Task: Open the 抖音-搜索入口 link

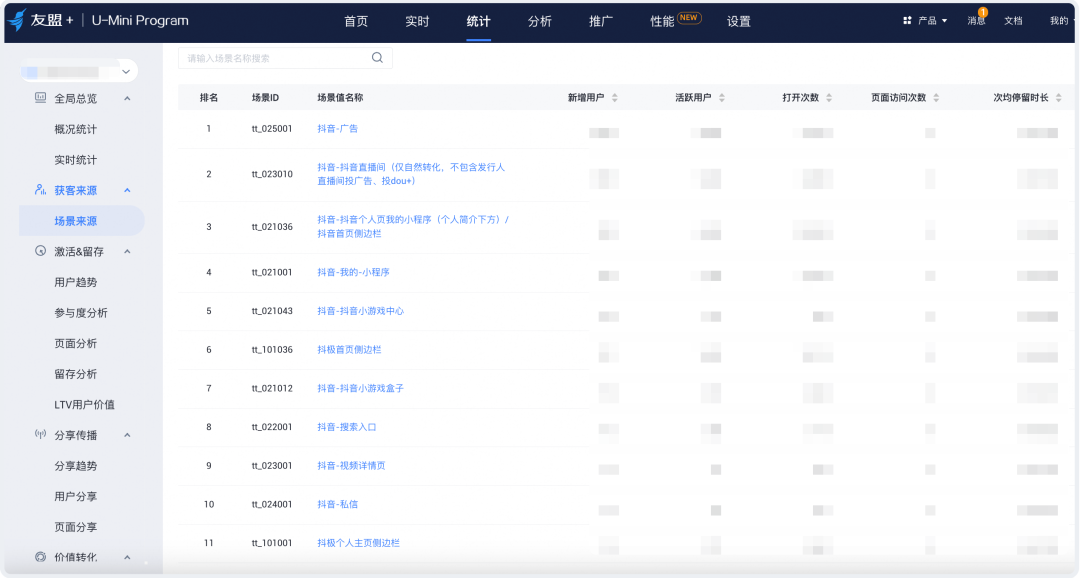Action: (346, 426)
